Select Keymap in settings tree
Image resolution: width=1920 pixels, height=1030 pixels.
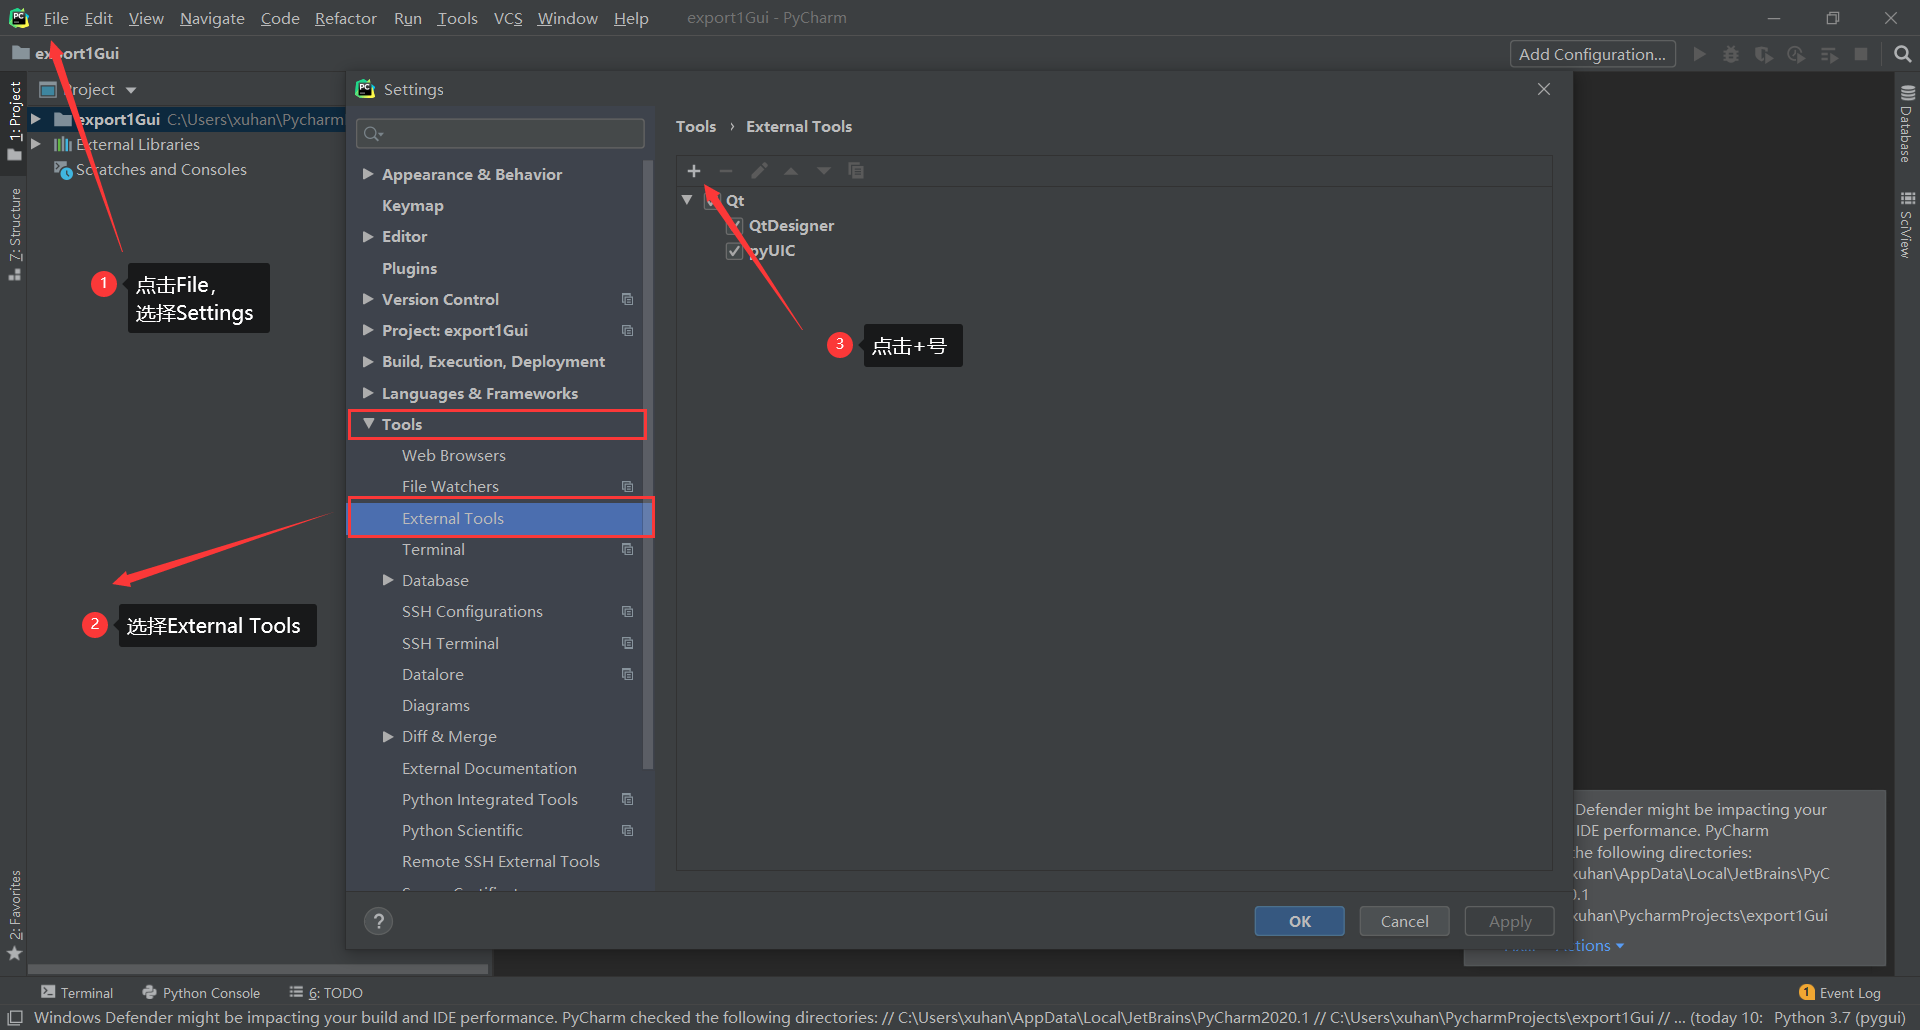(x=412, y=205)
